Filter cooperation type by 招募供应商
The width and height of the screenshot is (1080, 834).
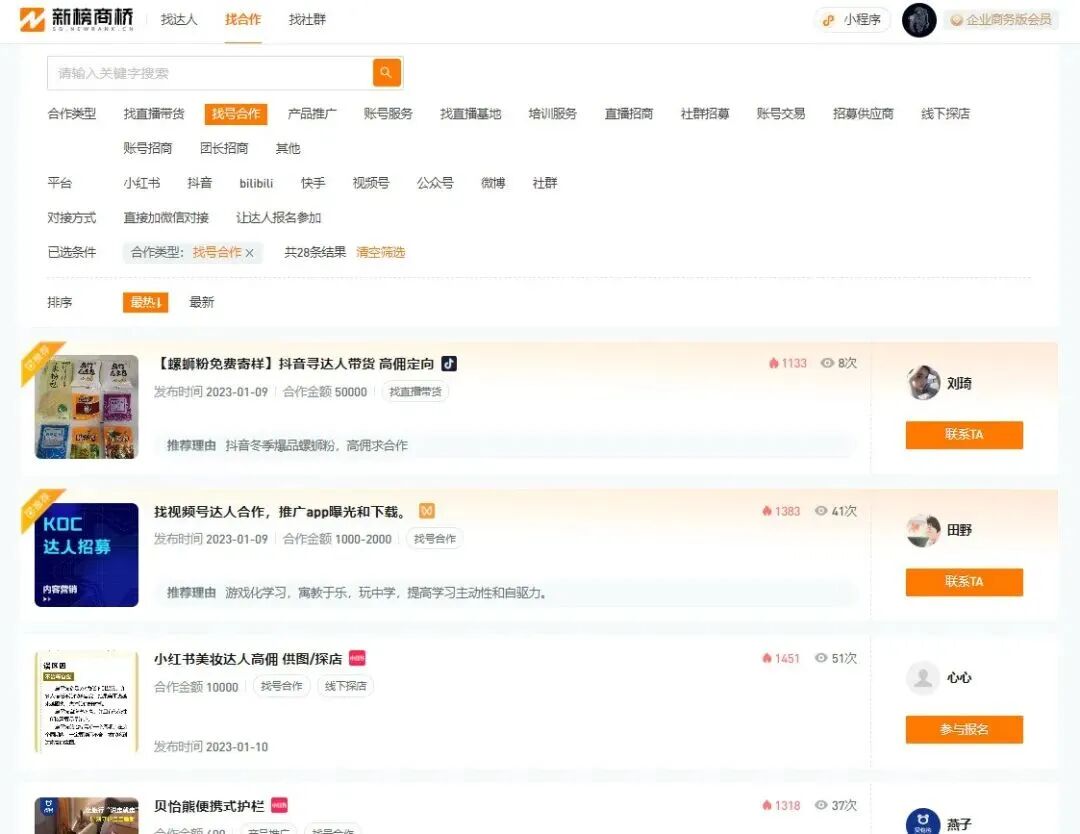coord(863,114)
